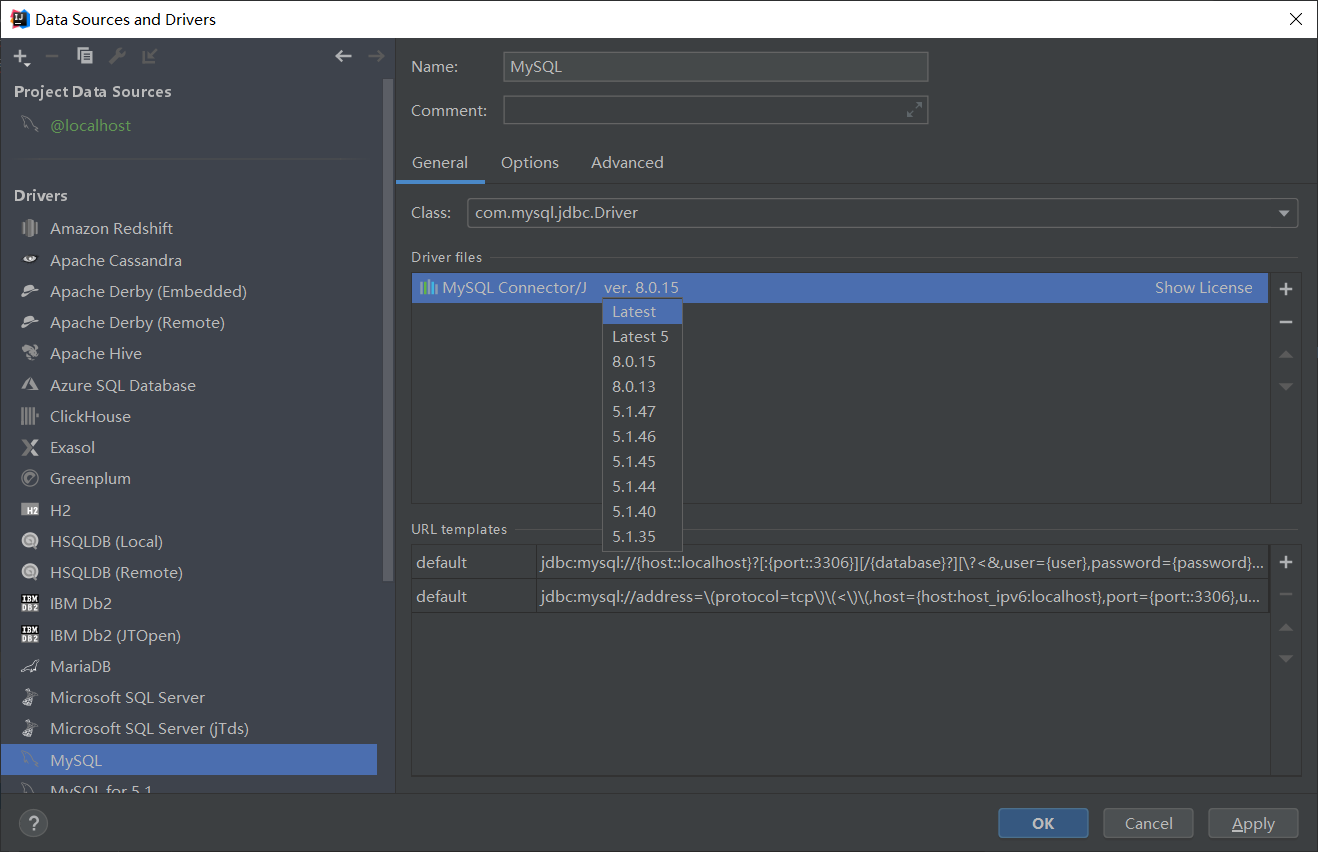Viewport: 1318px width, 852px height.
Task: Choose version 5.1.35 from the popup
Action: [642, 537]
